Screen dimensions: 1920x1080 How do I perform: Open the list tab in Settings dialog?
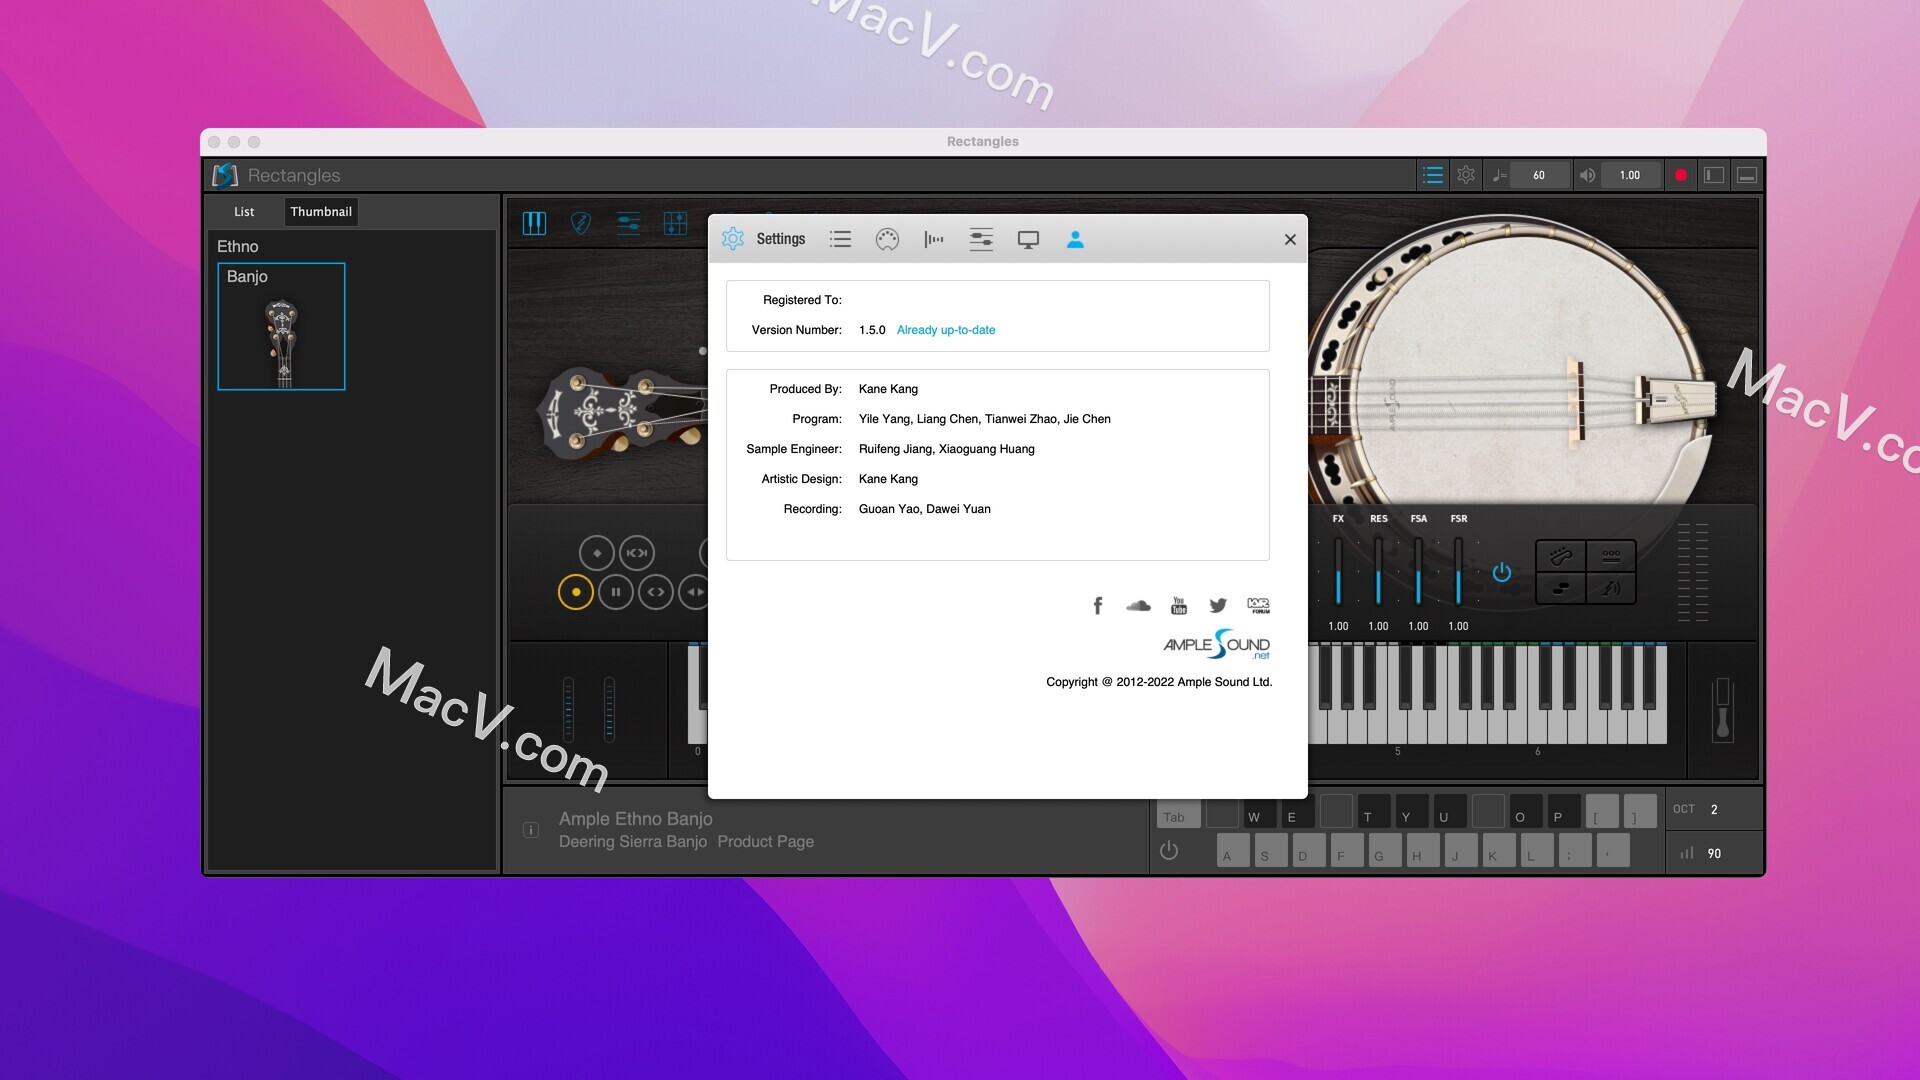[840, 239]
